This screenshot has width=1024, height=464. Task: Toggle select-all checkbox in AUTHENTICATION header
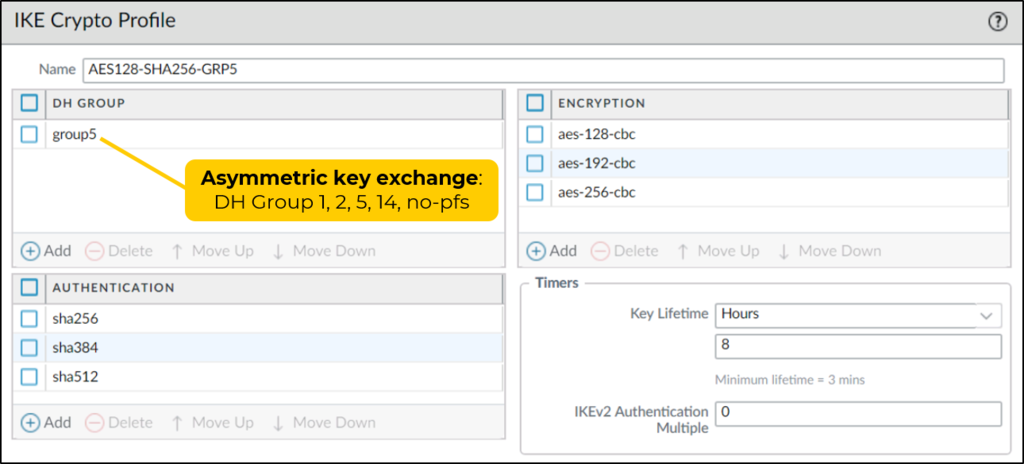pos(29,288)
